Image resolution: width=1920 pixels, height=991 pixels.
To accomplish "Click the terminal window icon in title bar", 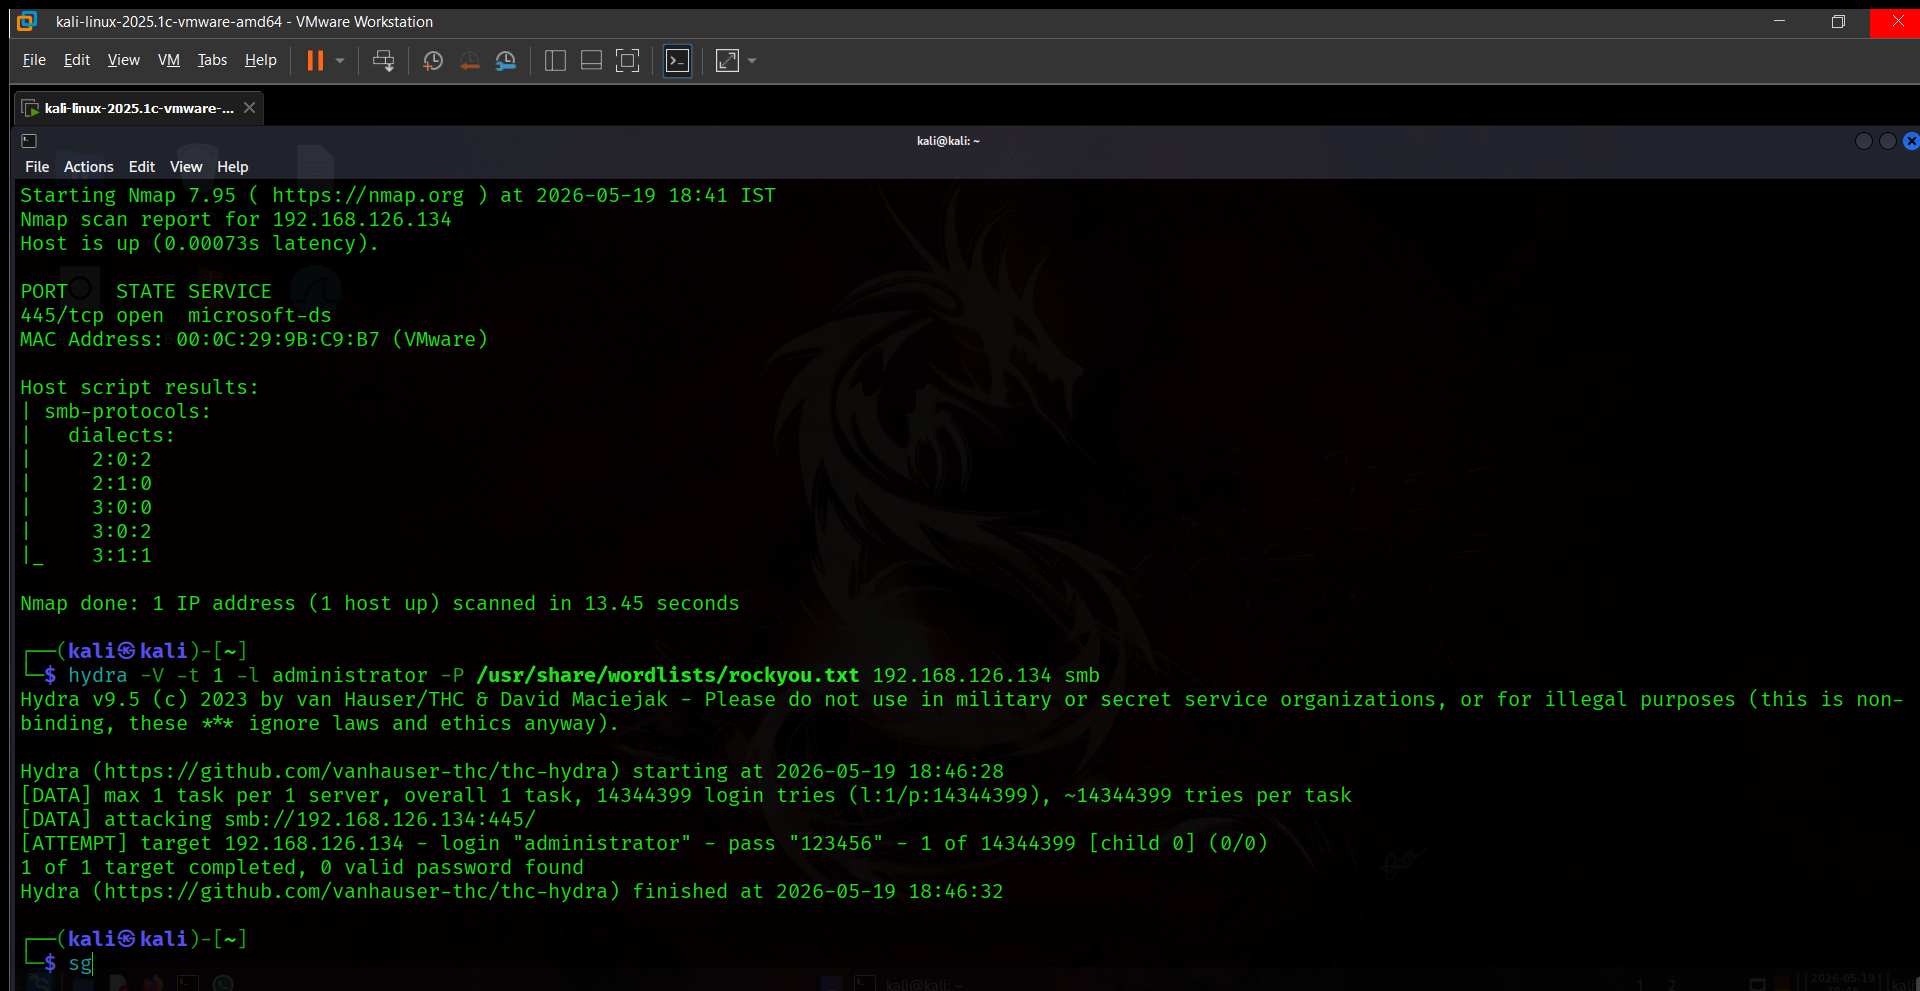I will [29, 141].
